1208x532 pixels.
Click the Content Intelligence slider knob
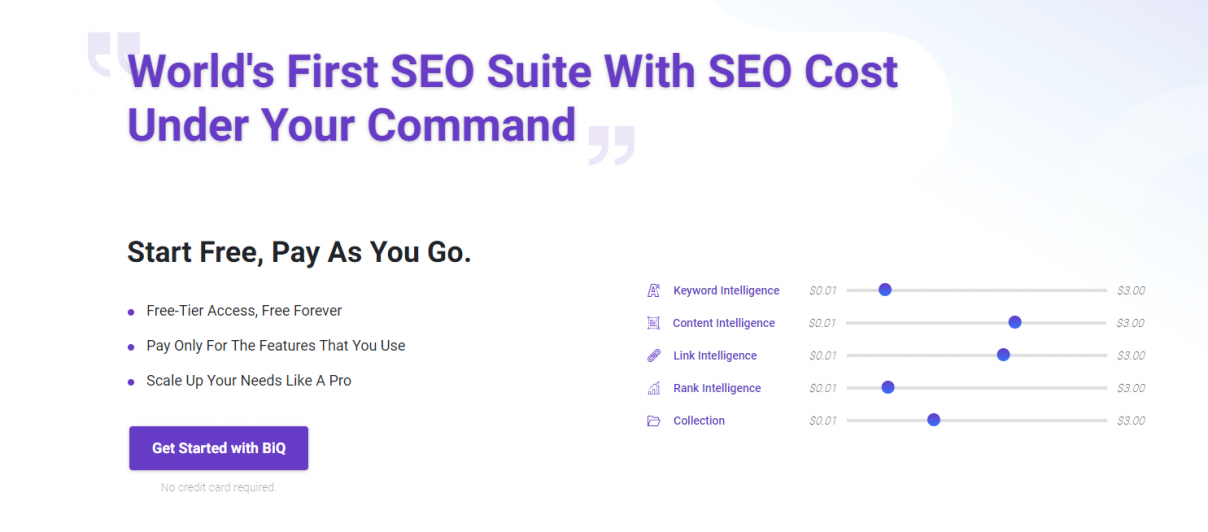click(x=1015, y=322)
